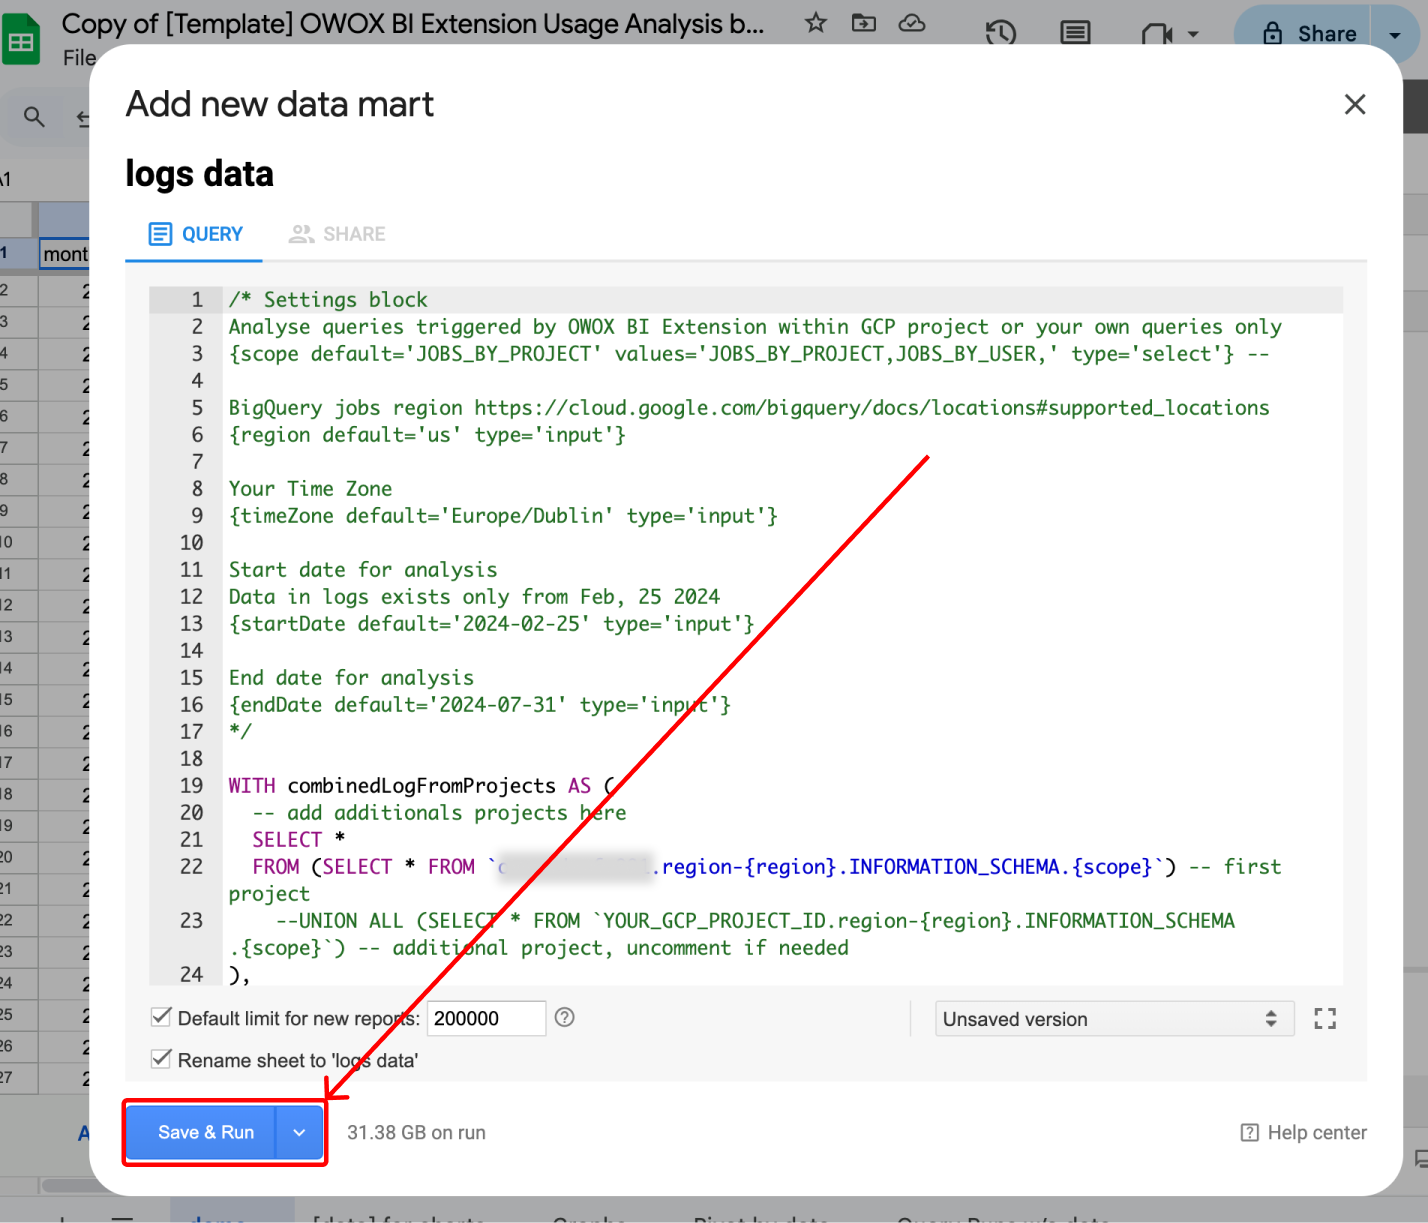Open the Save & Run options arrow
Screen dimensions: 1428x1223
coord(300,1132)
